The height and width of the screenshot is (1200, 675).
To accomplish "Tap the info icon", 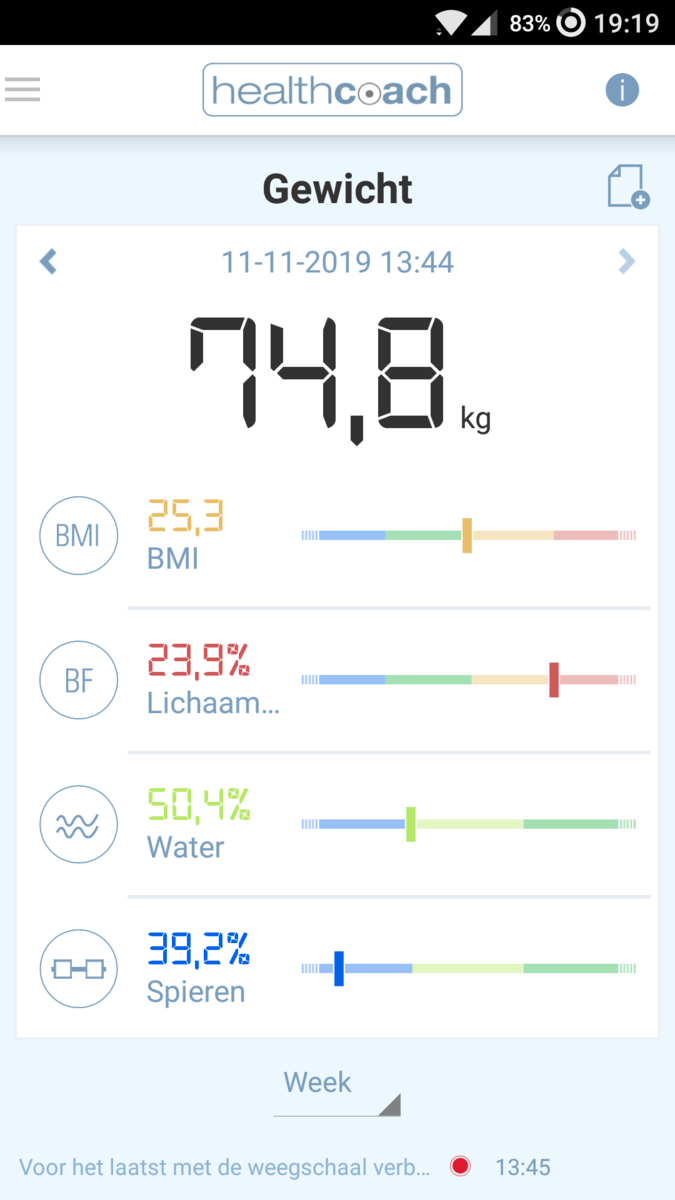I will 621,90.
